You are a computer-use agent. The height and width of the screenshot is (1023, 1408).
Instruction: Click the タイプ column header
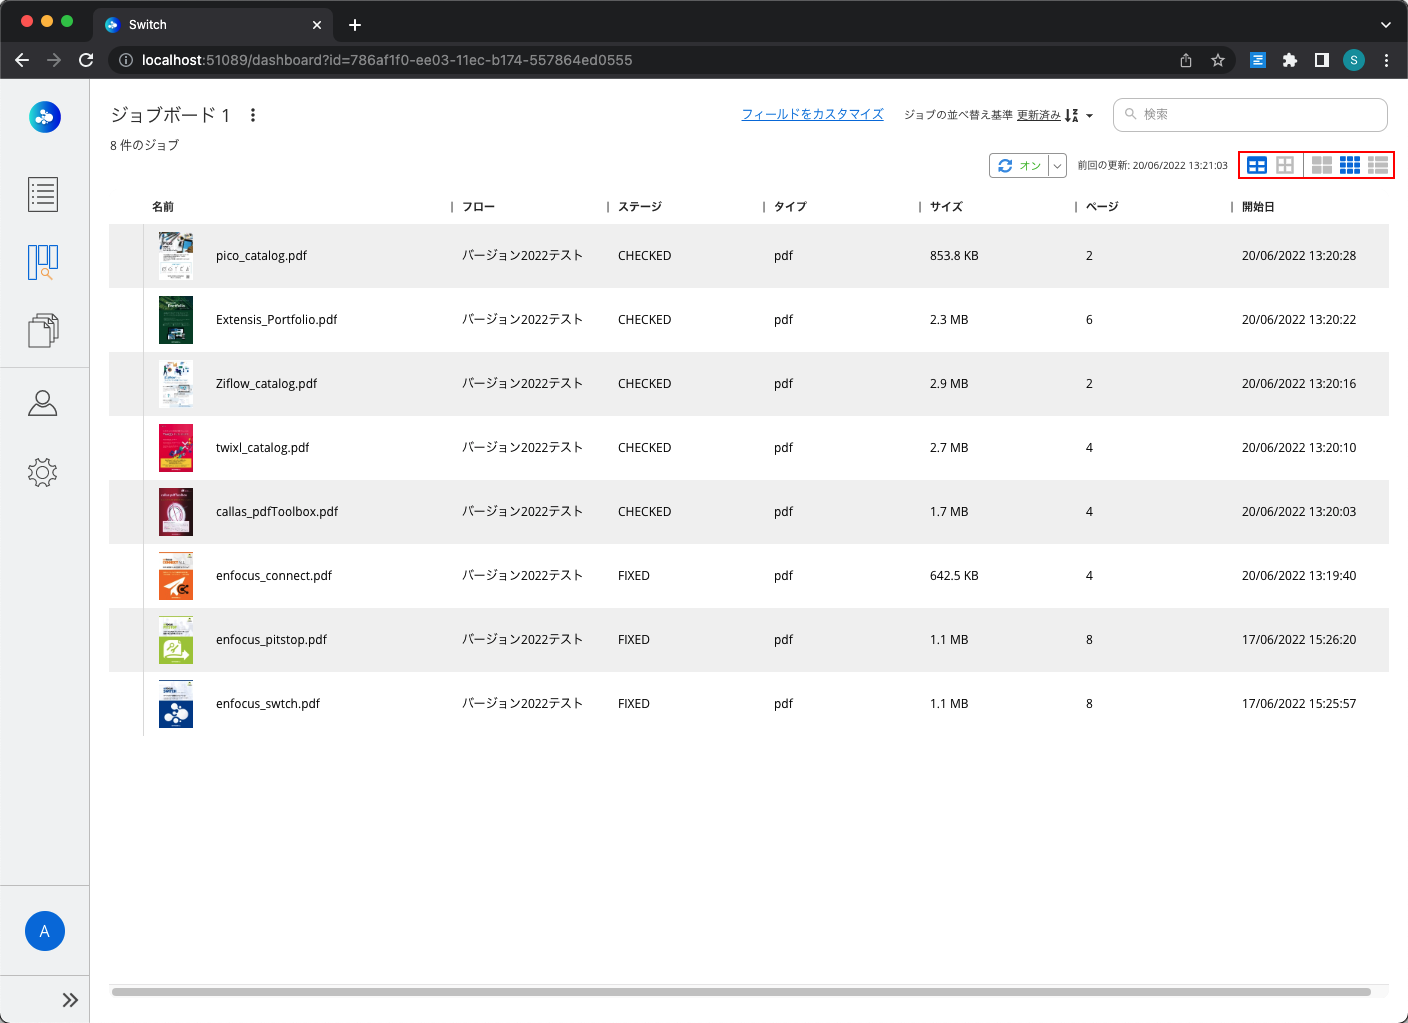(x=790, y=206)
